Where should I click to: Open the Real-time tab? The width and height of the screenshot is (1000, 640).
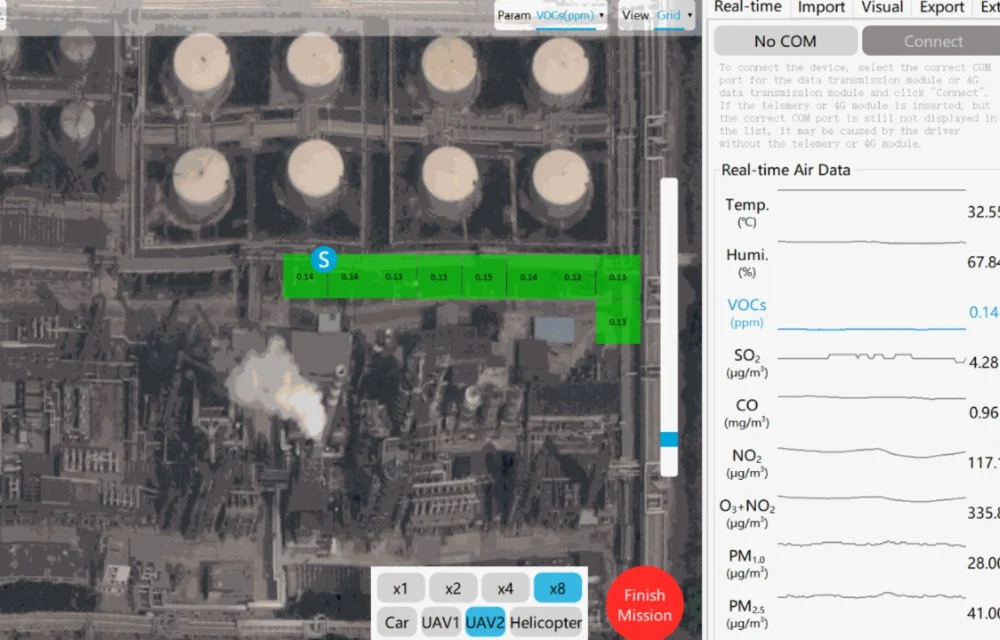[x=748, y=8]
